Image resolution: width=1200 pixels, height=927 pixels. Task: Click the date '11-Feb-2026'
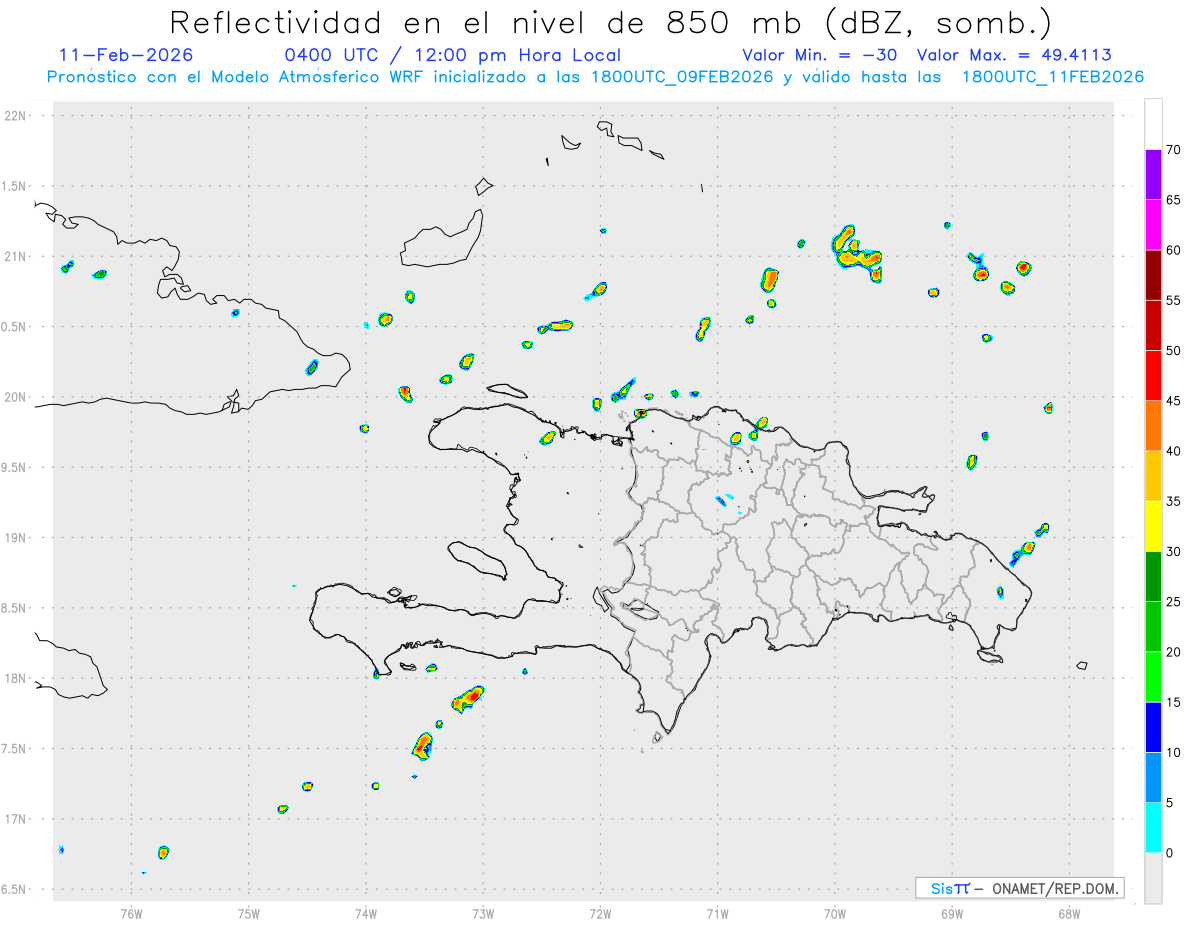[126, 55]
